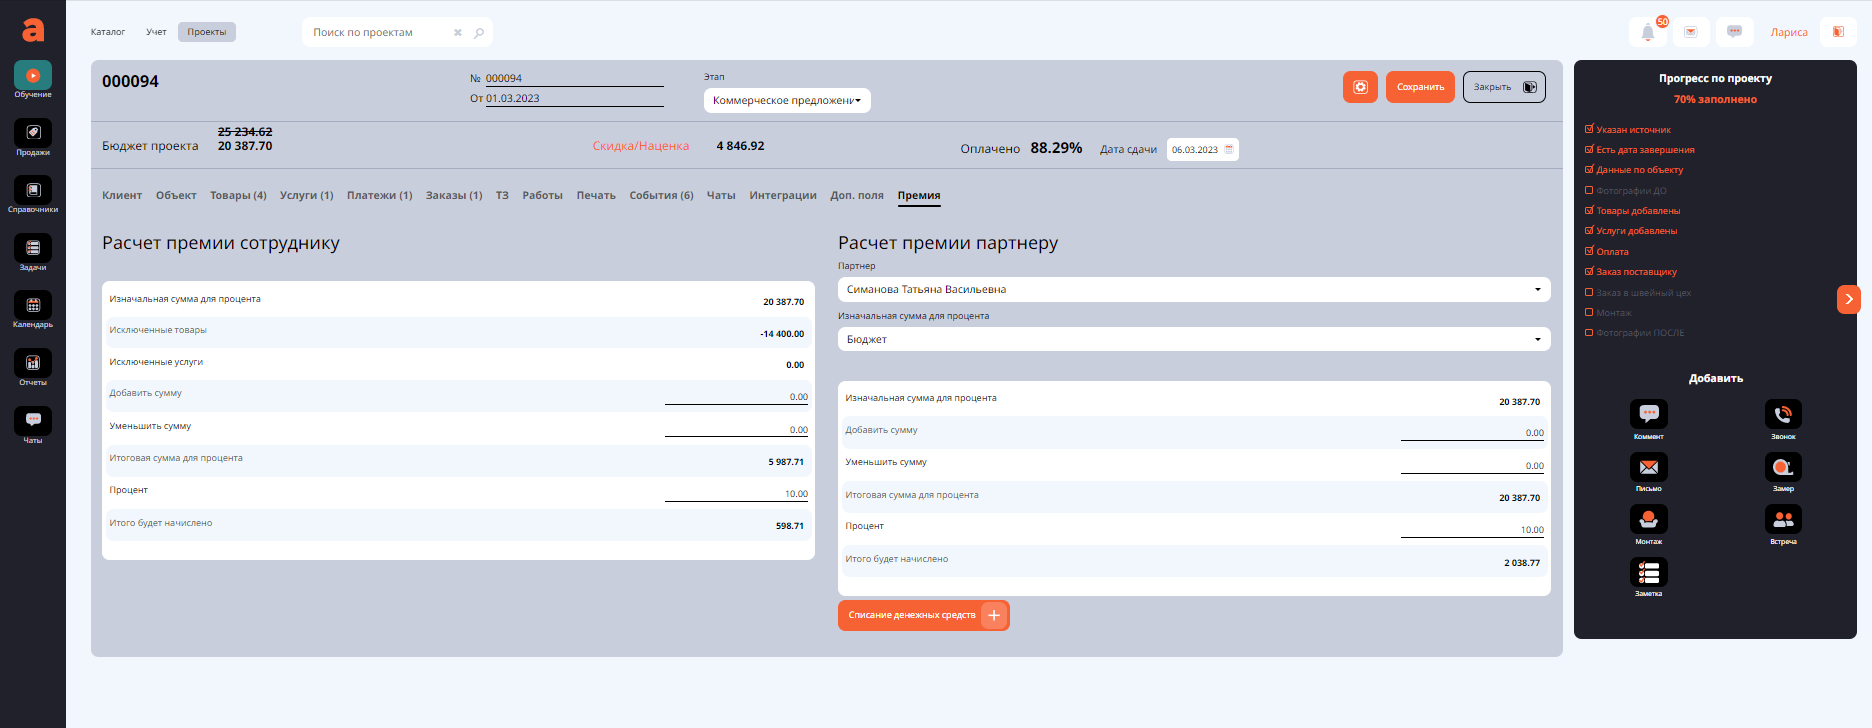This screenshot has height=728, width=1872.
Task: Open the Продажи sidebar section
Action: (33, 134)
